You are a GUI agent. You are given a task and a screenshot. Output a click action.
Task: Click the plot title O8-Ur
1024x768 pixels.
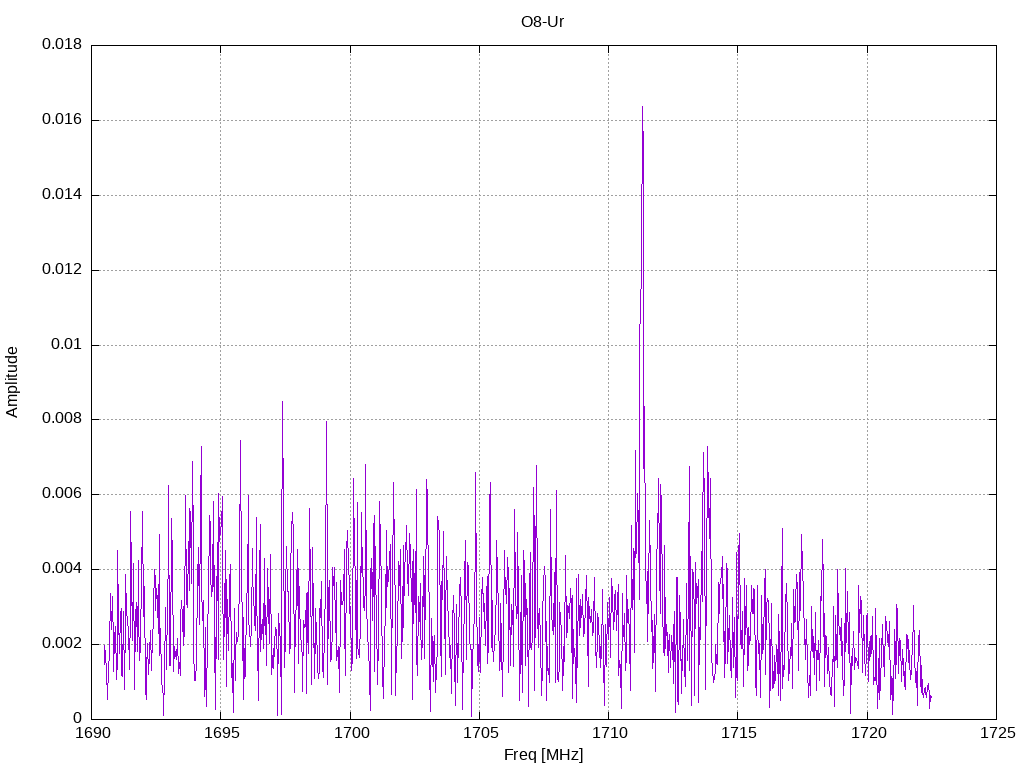tap(543, 21)
